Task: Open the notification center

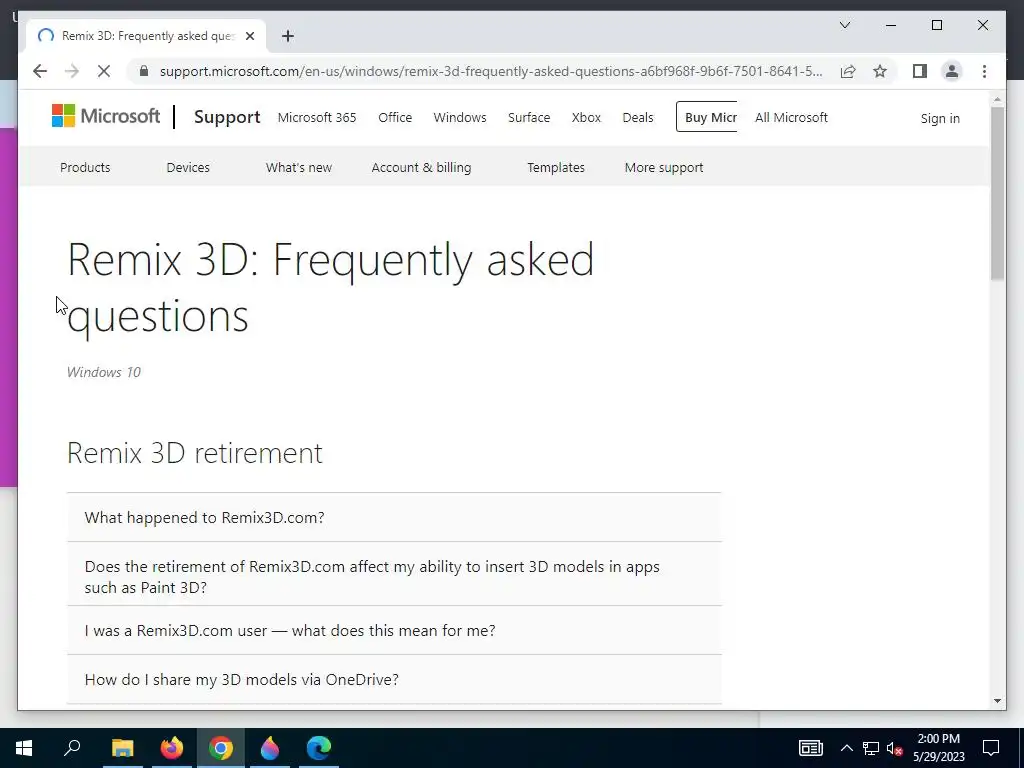Action: click(x=991, y=748)
